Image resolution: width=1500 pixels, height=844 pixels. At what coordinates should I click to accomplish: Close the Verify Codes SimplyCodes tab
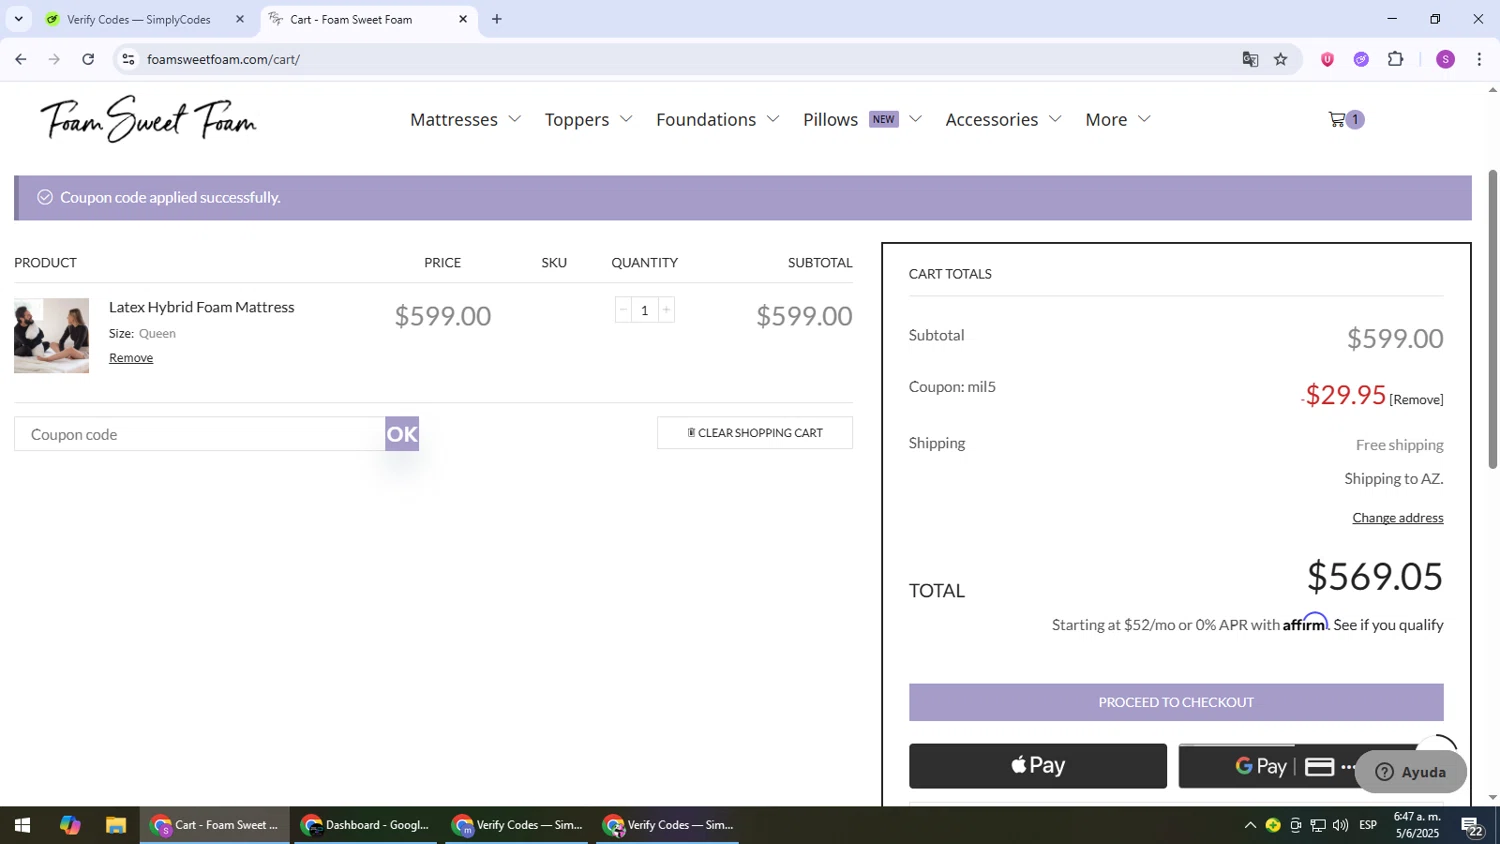click(x=240, y=19)
